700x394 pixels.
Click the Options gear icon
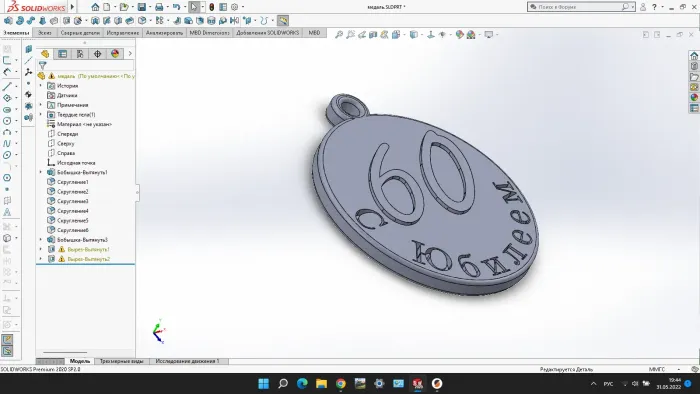[x=234, y=7]
